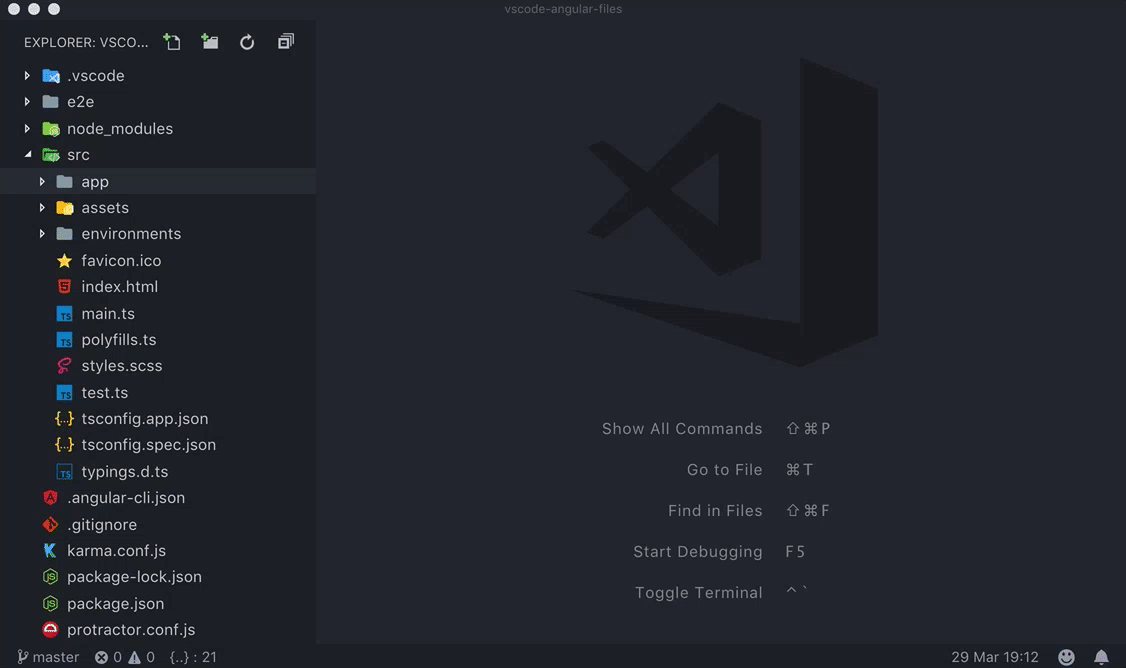Screen dimensions: 1126x668
Task: Open the karma.conf.js file name
Action: coord(116,551)
